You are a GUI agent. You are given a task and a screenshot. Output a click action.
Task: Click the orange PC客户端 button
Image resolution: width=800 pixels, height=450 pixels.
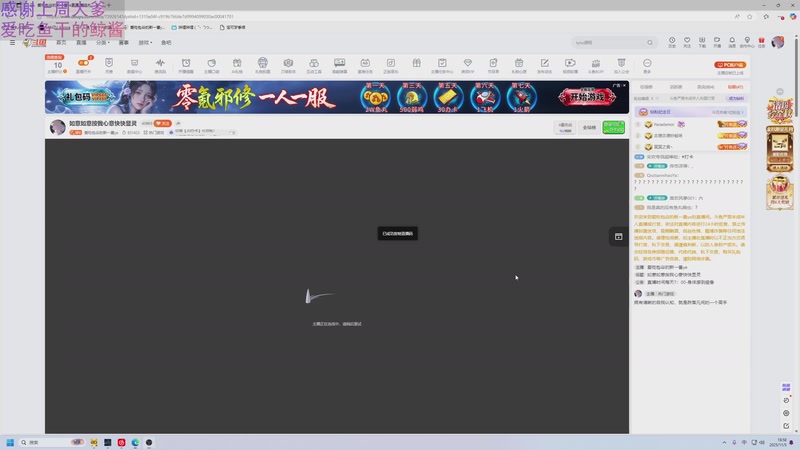730,65
